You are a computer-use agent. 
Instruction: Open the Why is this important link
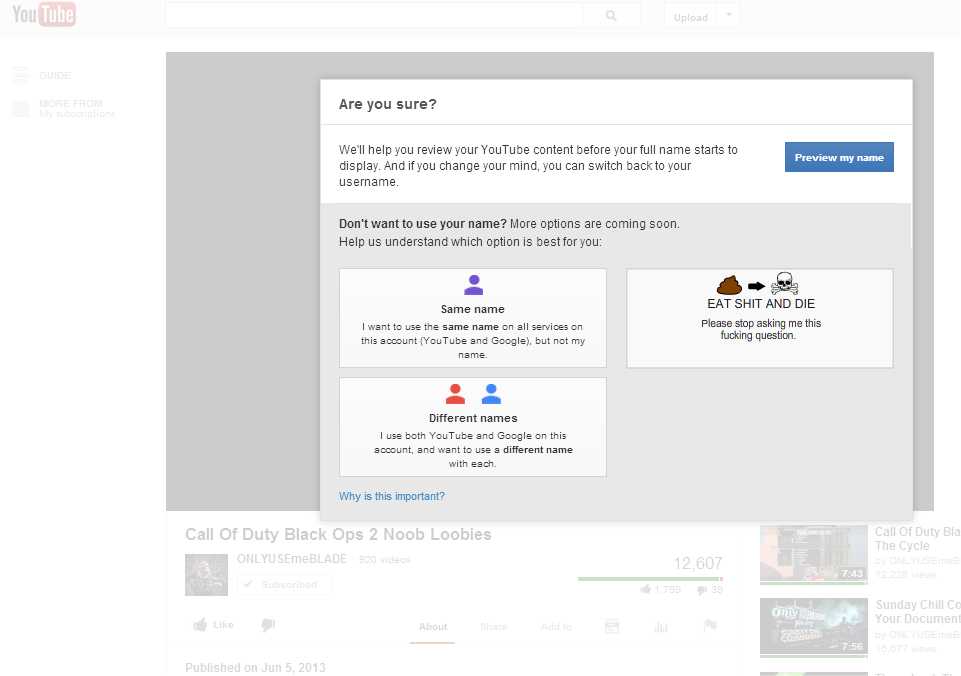click(x=392, y=496)
